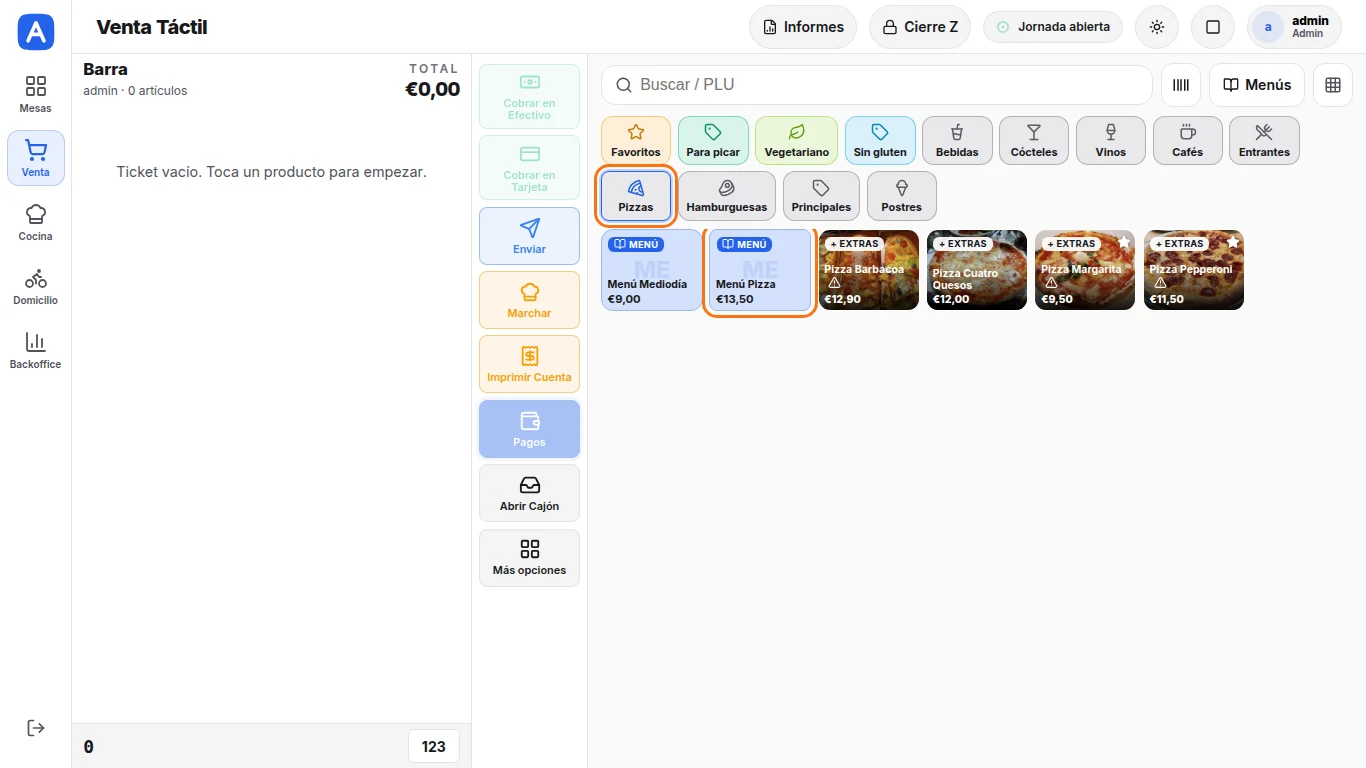Open the Principales category

point(821,196)
